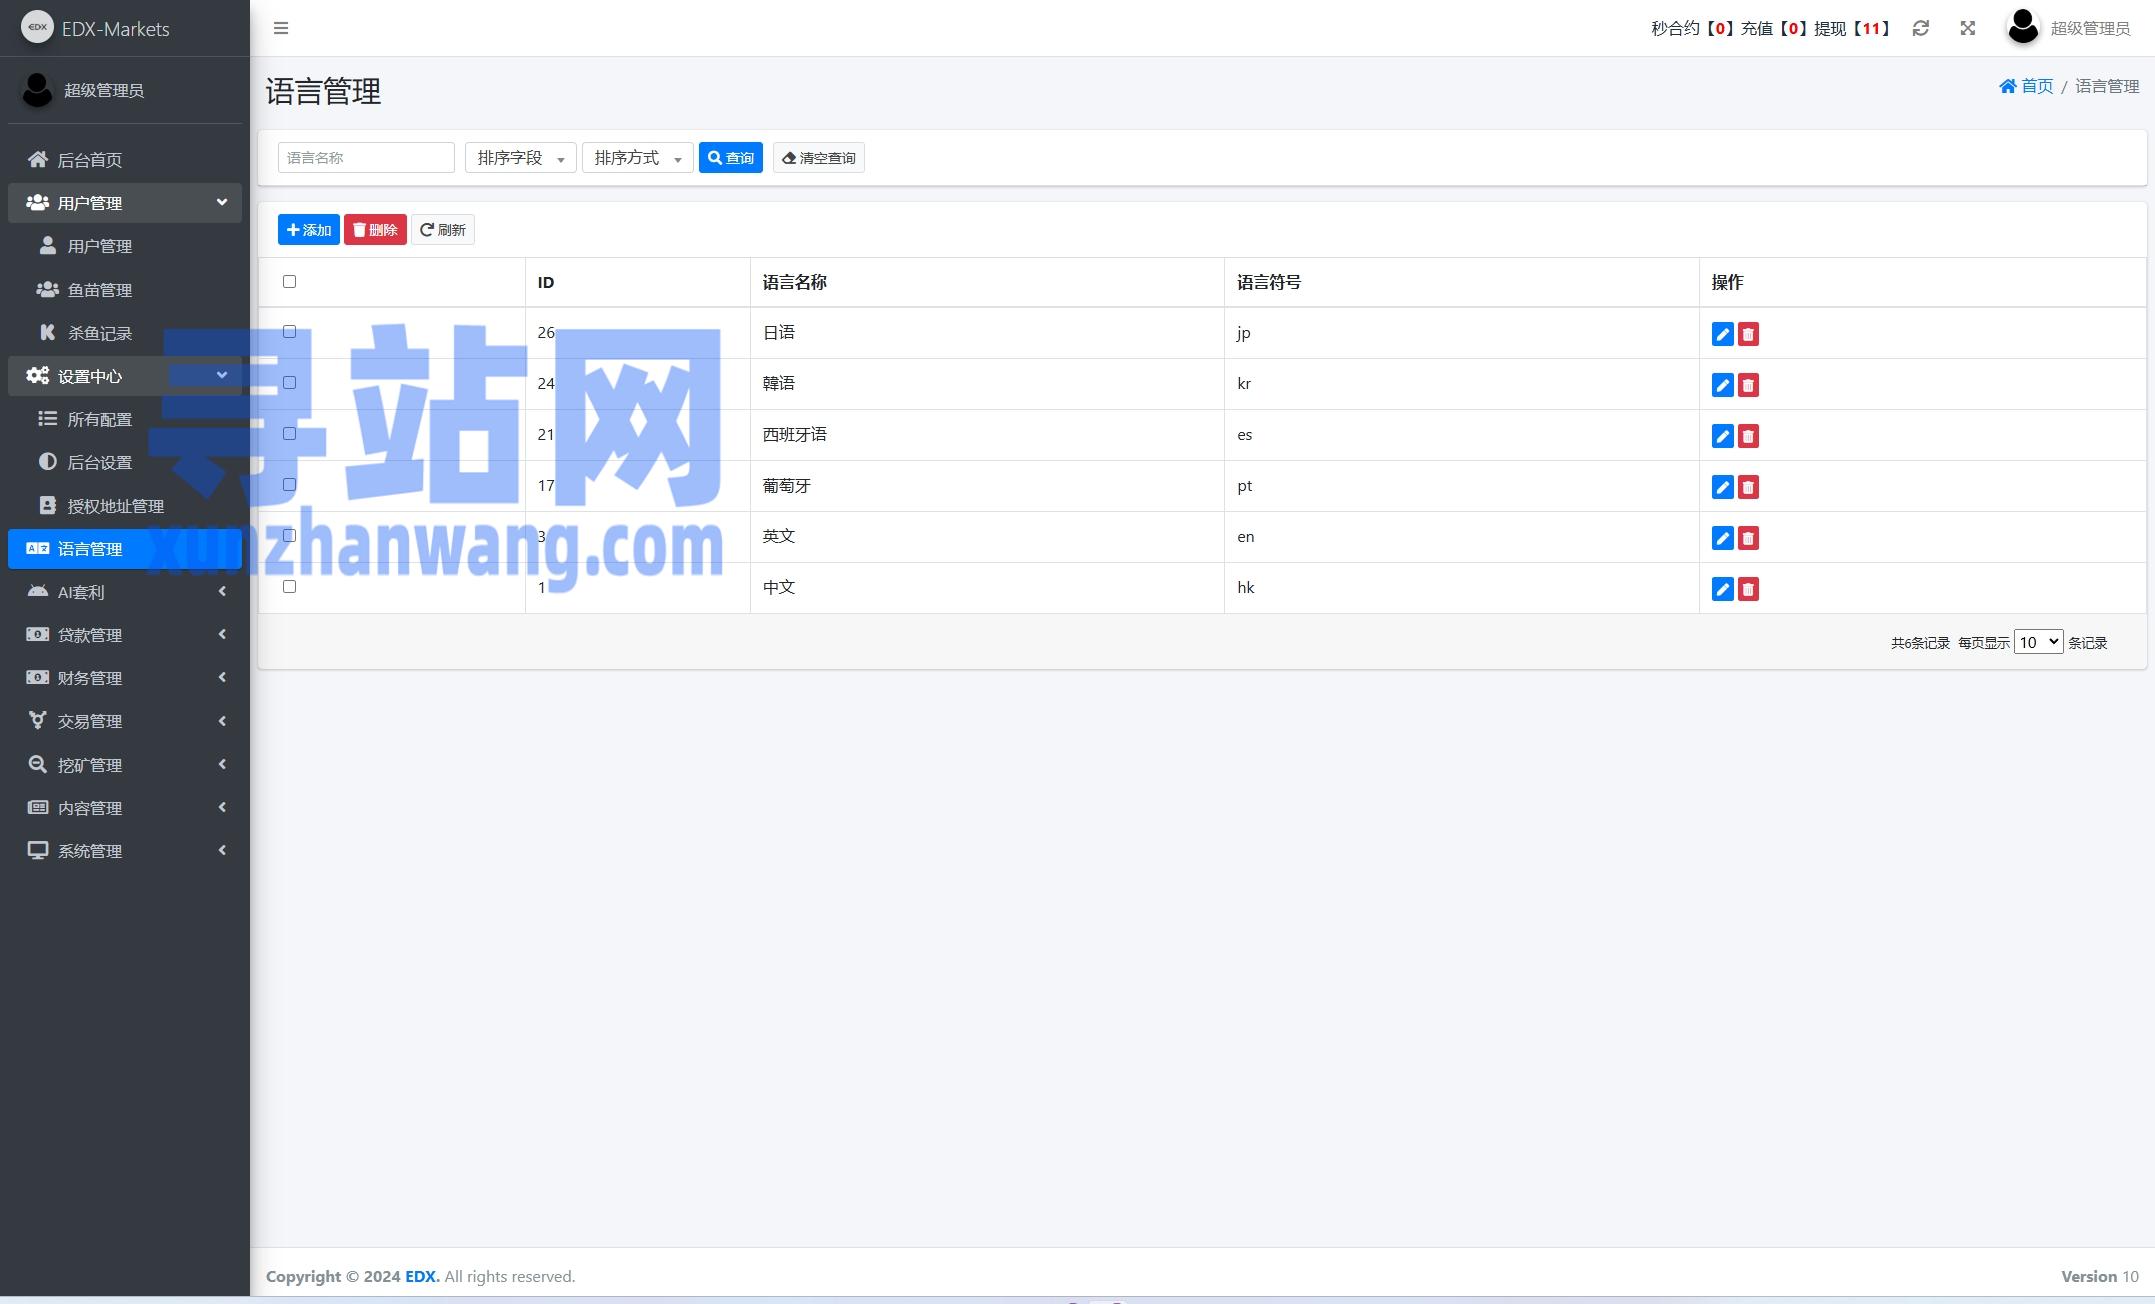2155x1304 pixels.
Task: Click red delete icon for 韓语 row
Action: [x=1748, y=385]
